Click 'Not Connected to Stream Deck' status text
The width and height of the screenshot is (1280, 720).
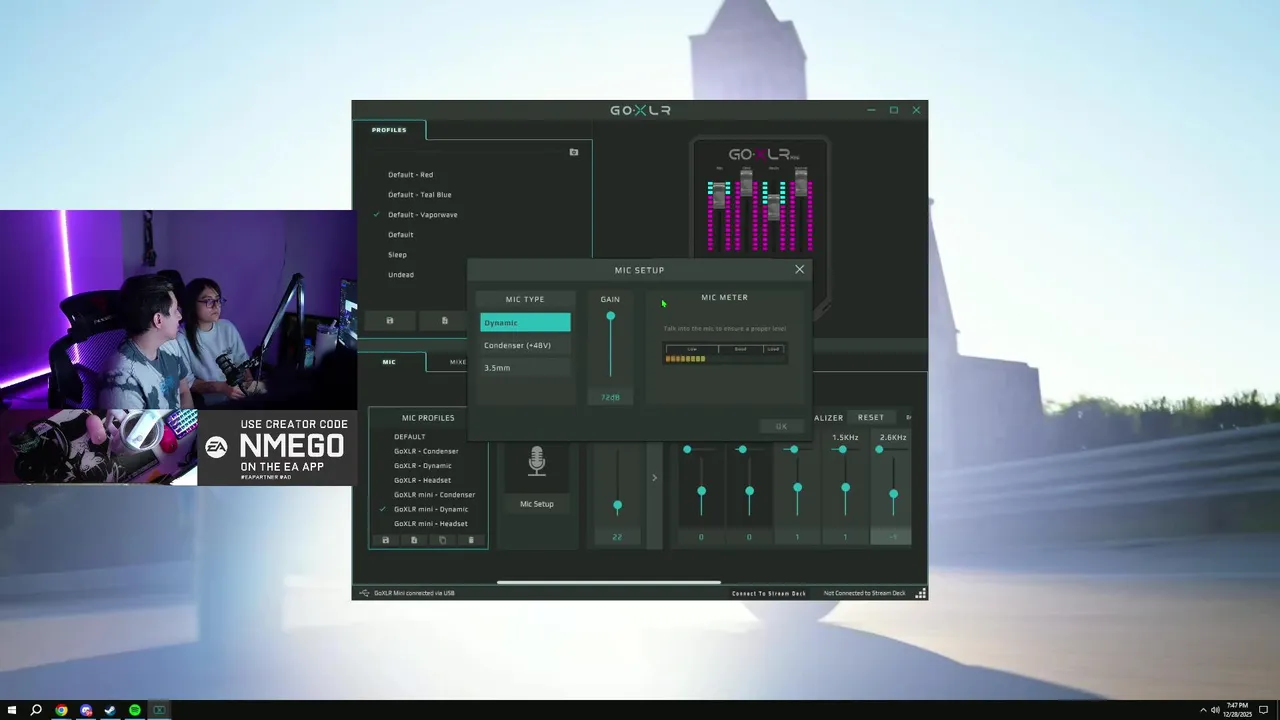pos(864,593)
